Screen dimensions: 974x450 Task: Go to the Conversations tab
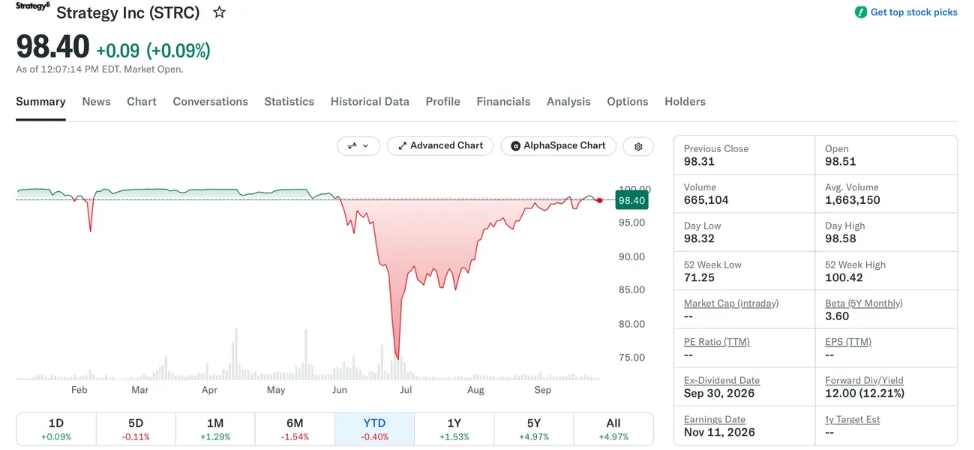point(210,101)
